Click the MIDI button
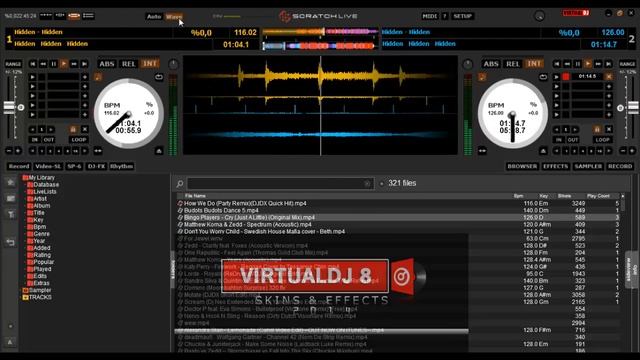 tap(429, 16)
